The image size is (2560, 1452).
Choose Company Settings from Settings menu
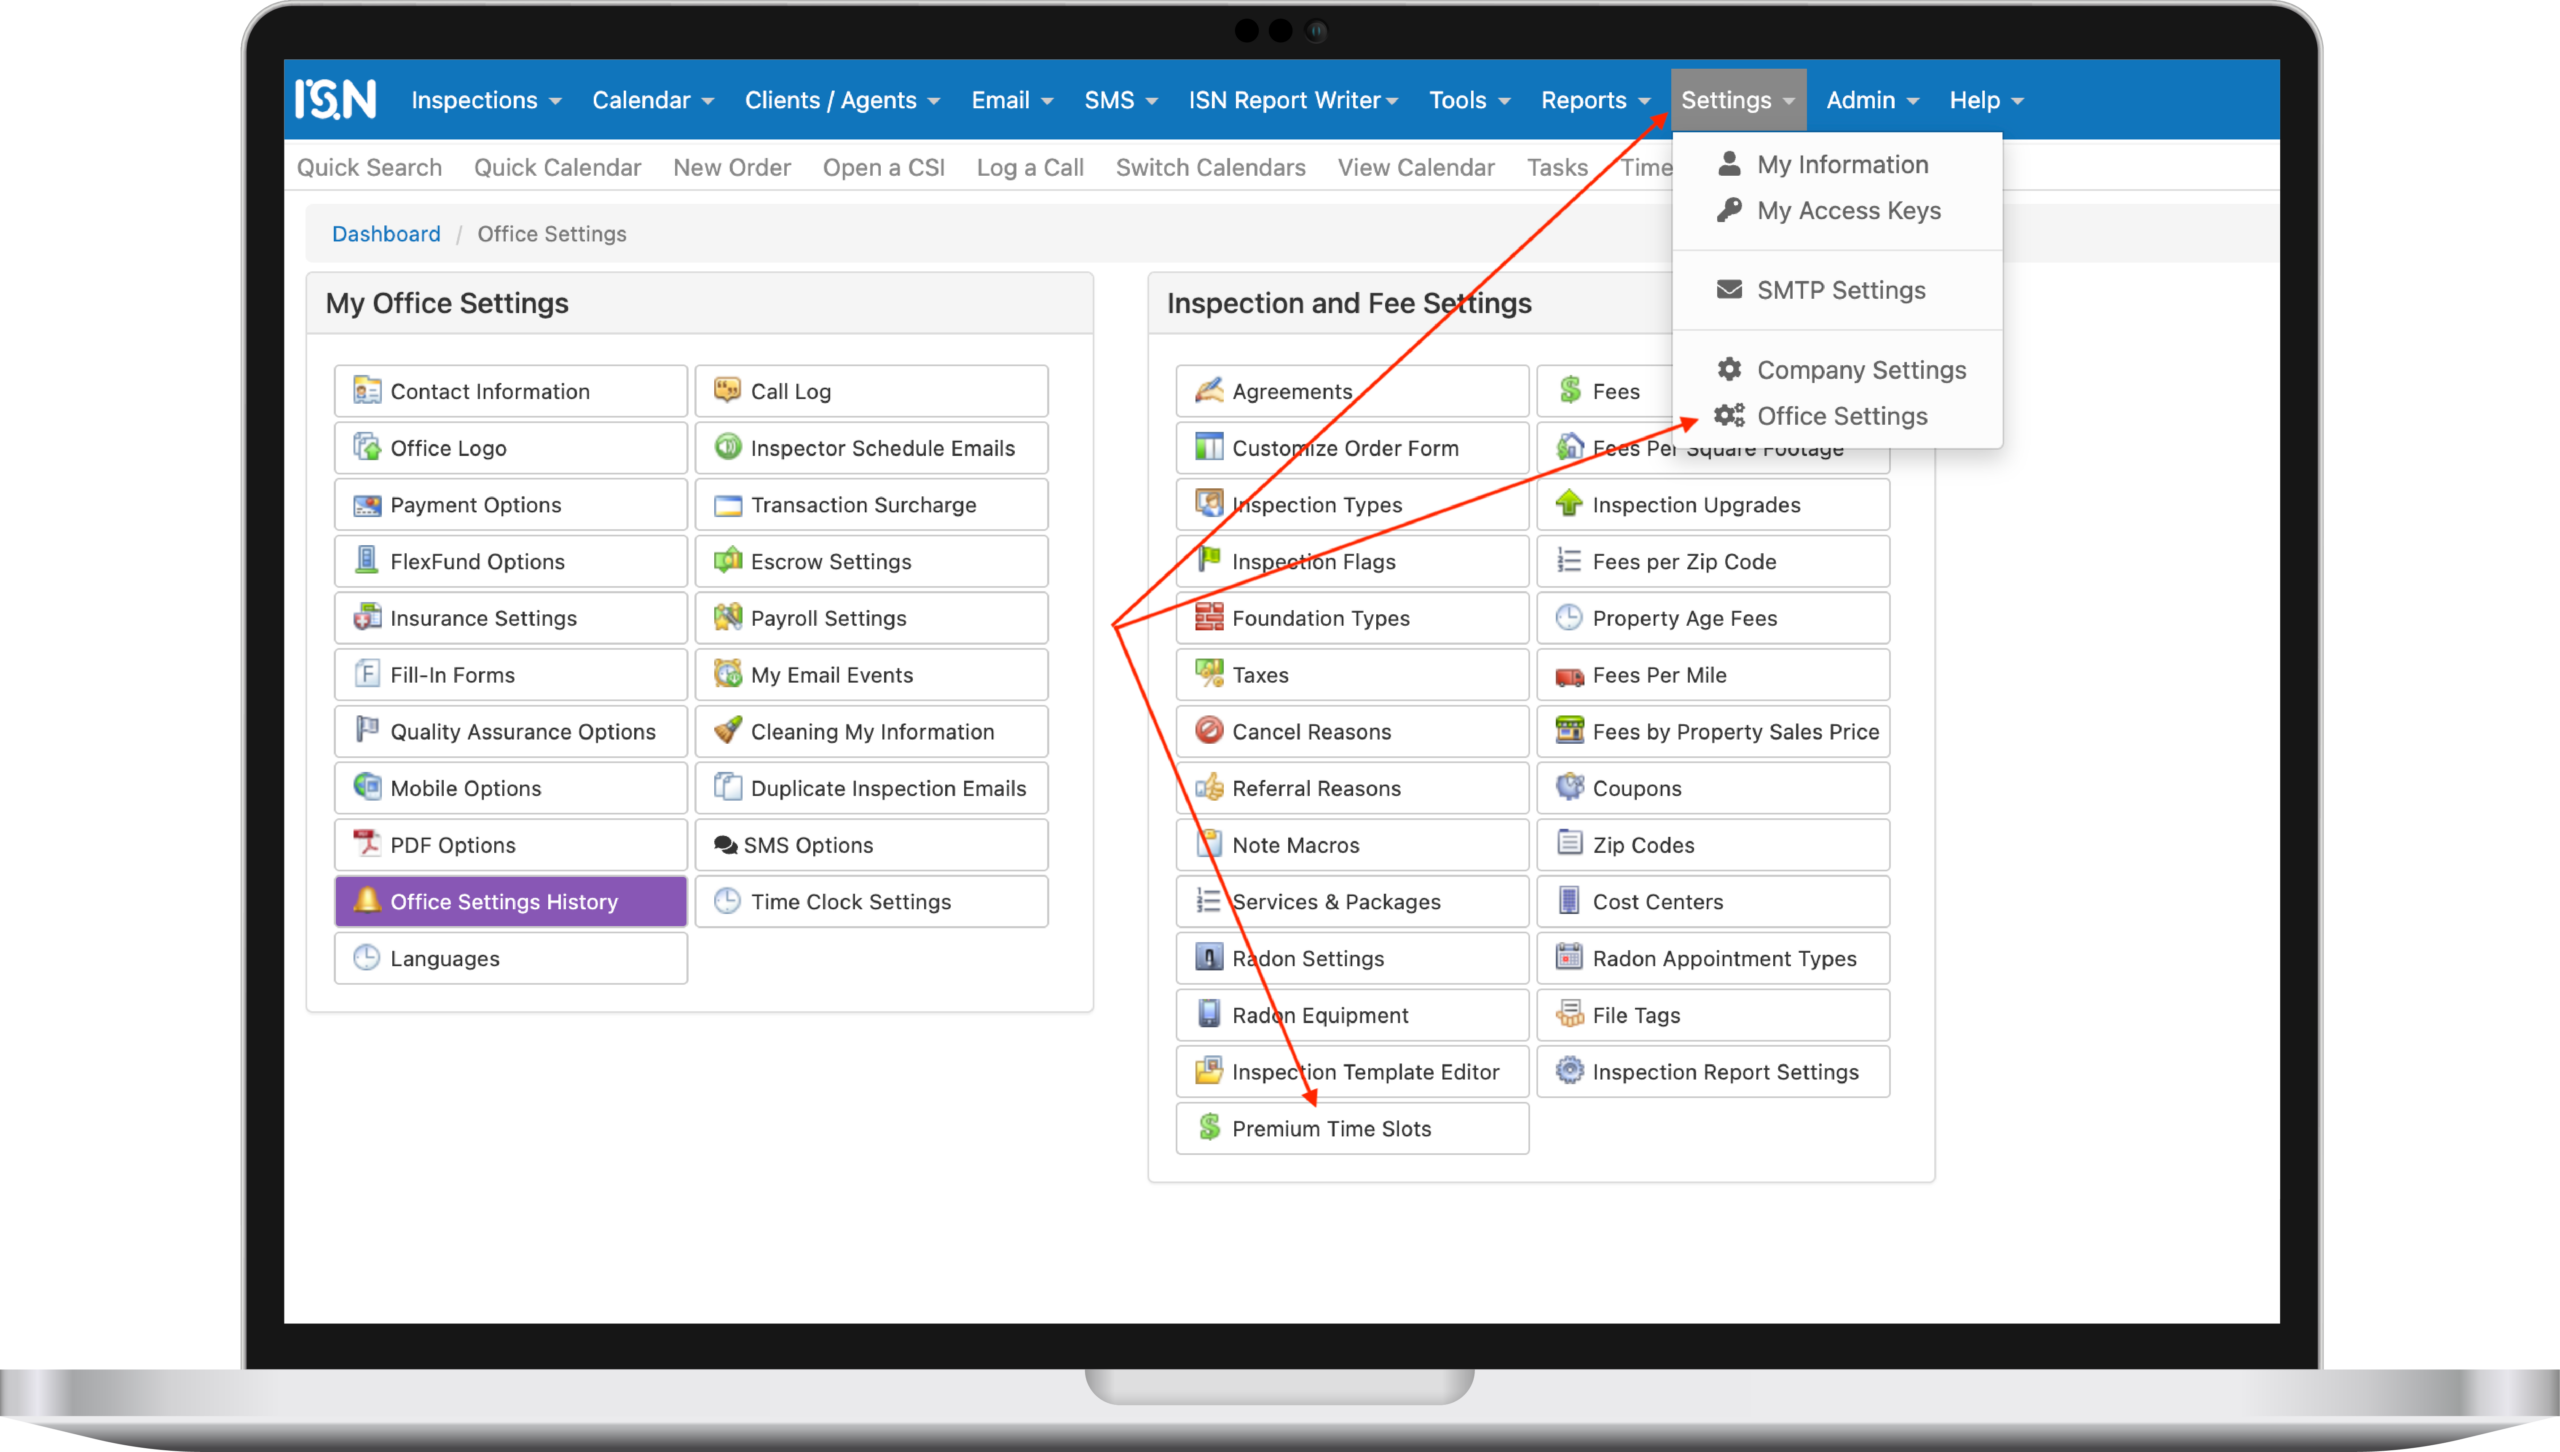tap(1861, 370)
